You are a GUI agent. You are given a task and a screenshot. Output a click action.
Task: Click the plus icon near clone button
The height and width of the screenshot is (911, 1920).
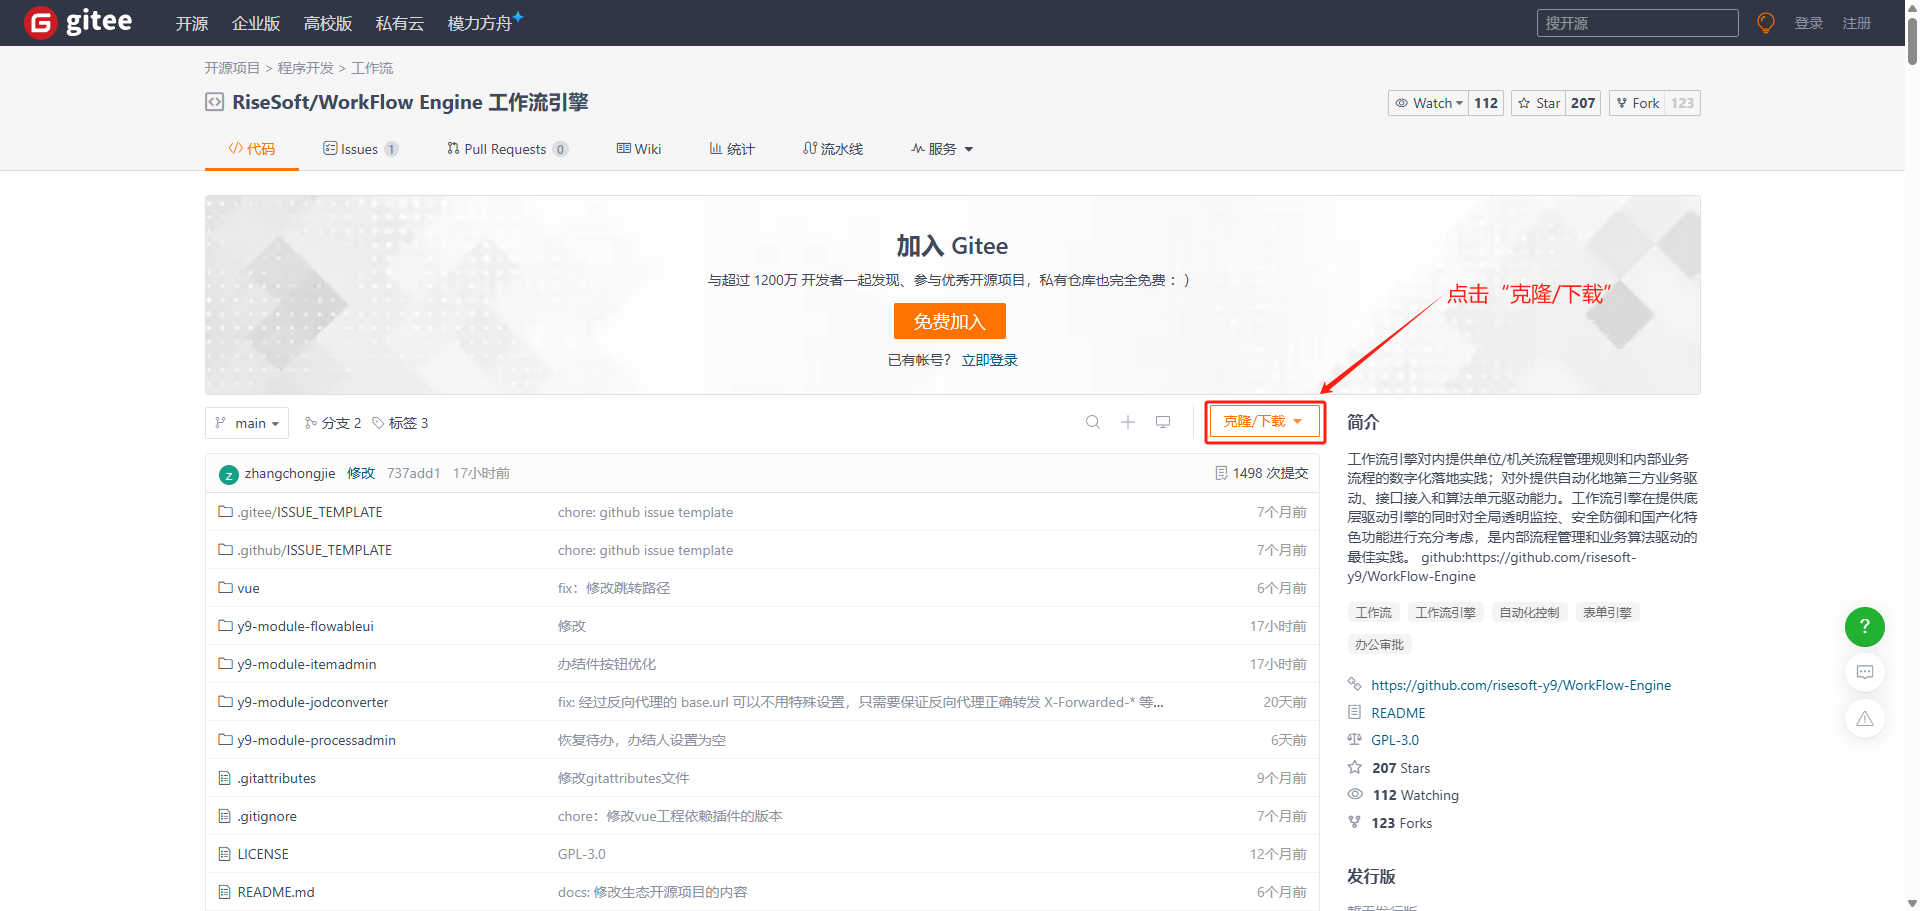pos(1128,422)
